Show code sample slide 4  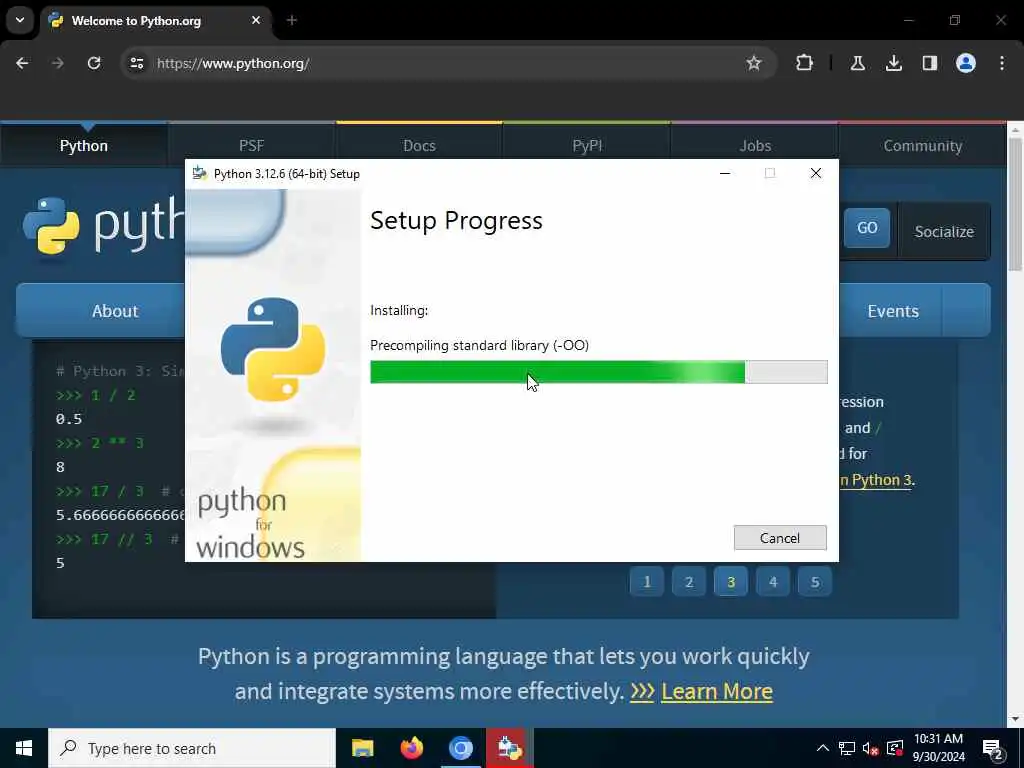click(x=773, y=582)
